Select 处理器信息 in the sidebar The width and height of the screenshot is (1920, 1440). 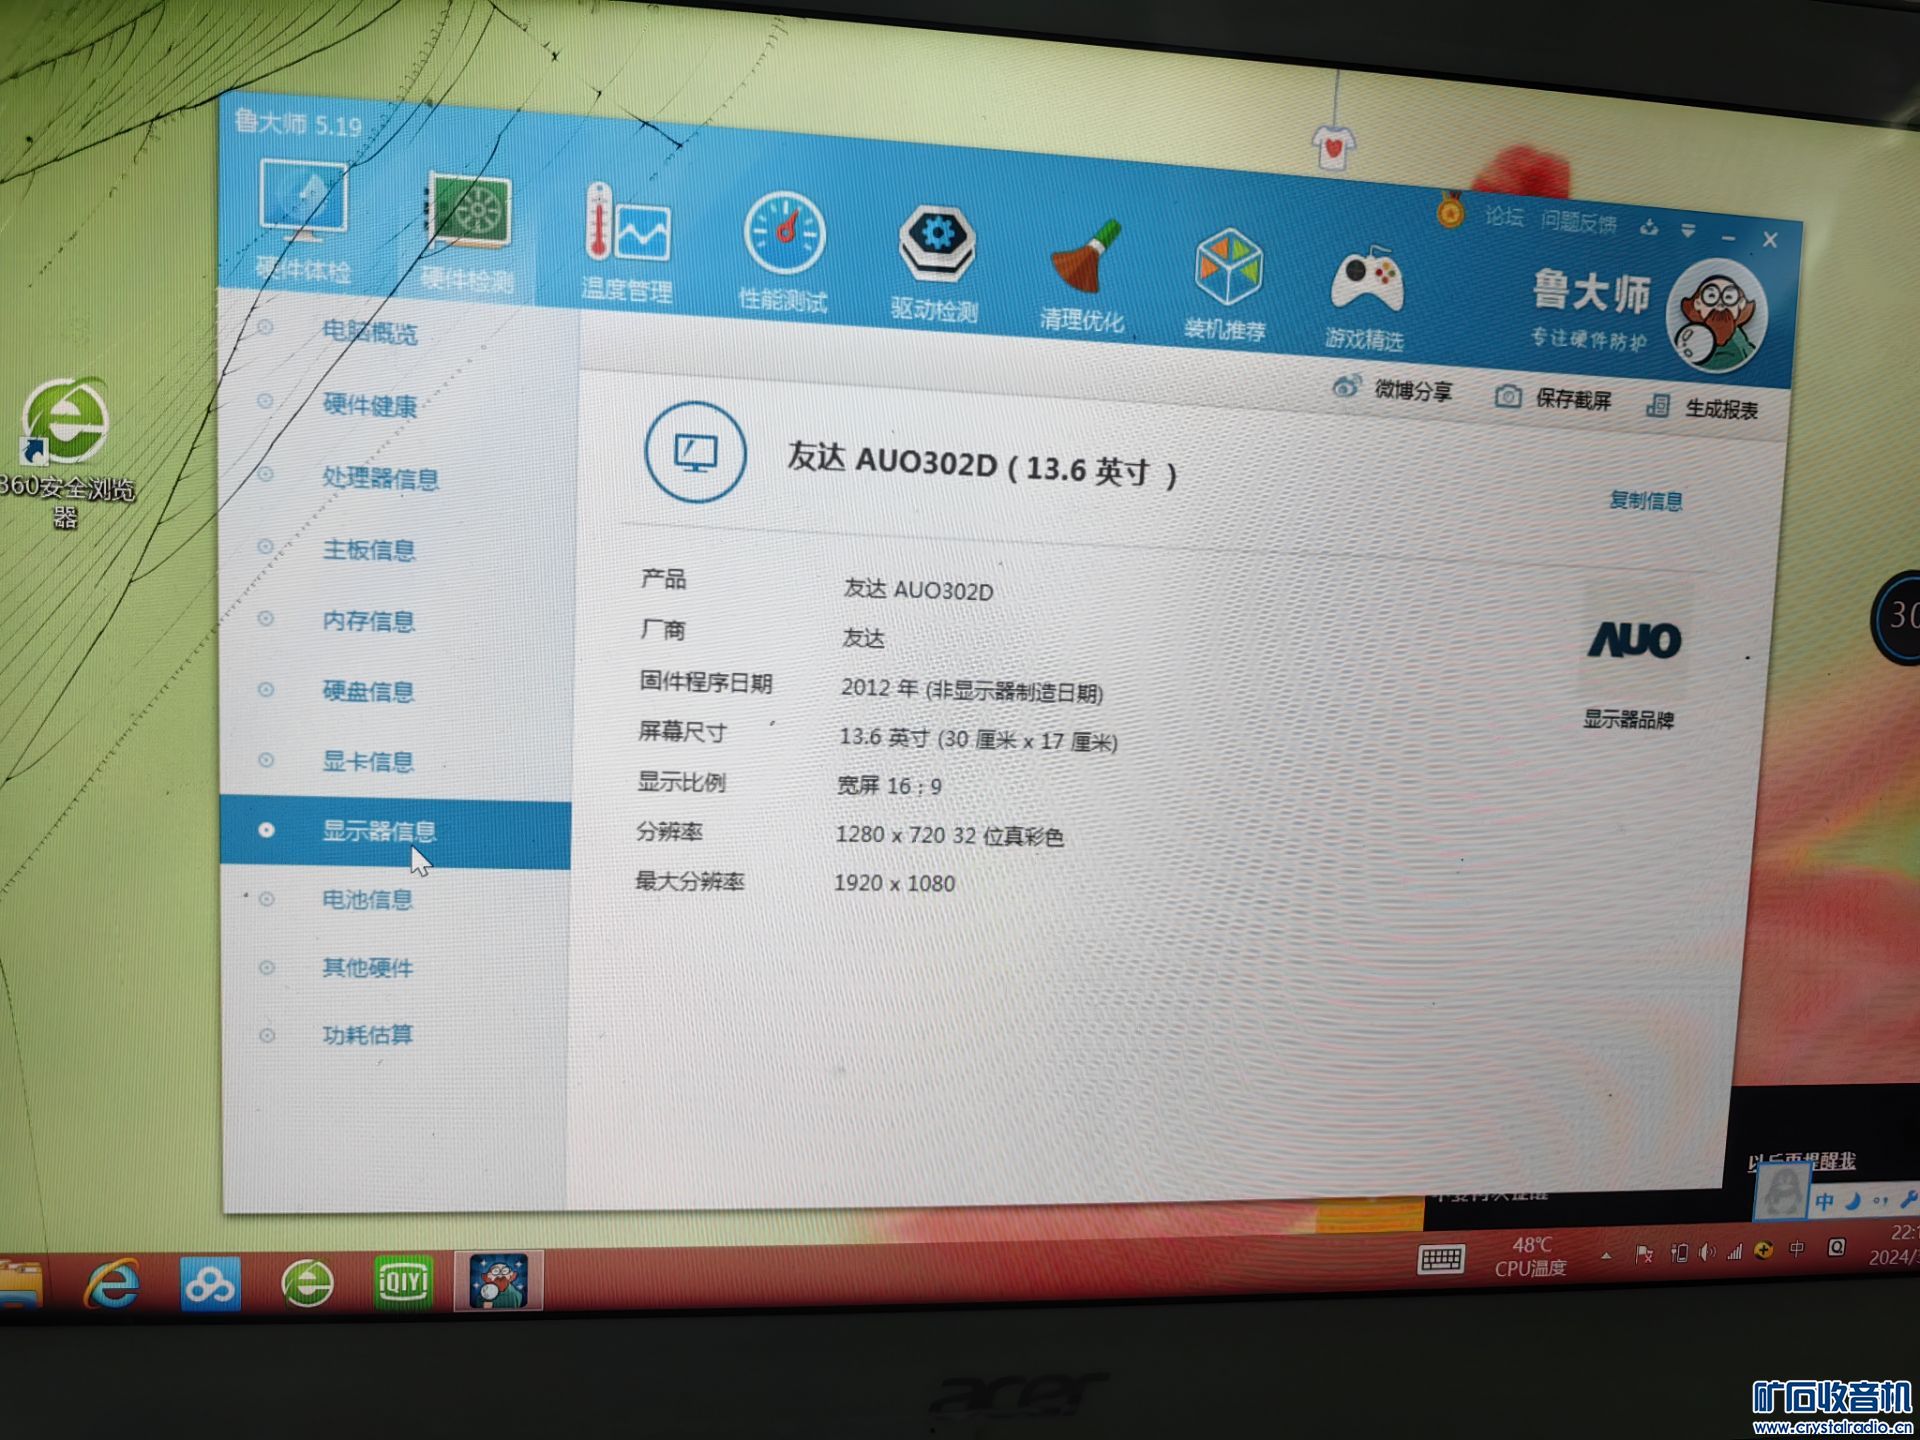380,478
